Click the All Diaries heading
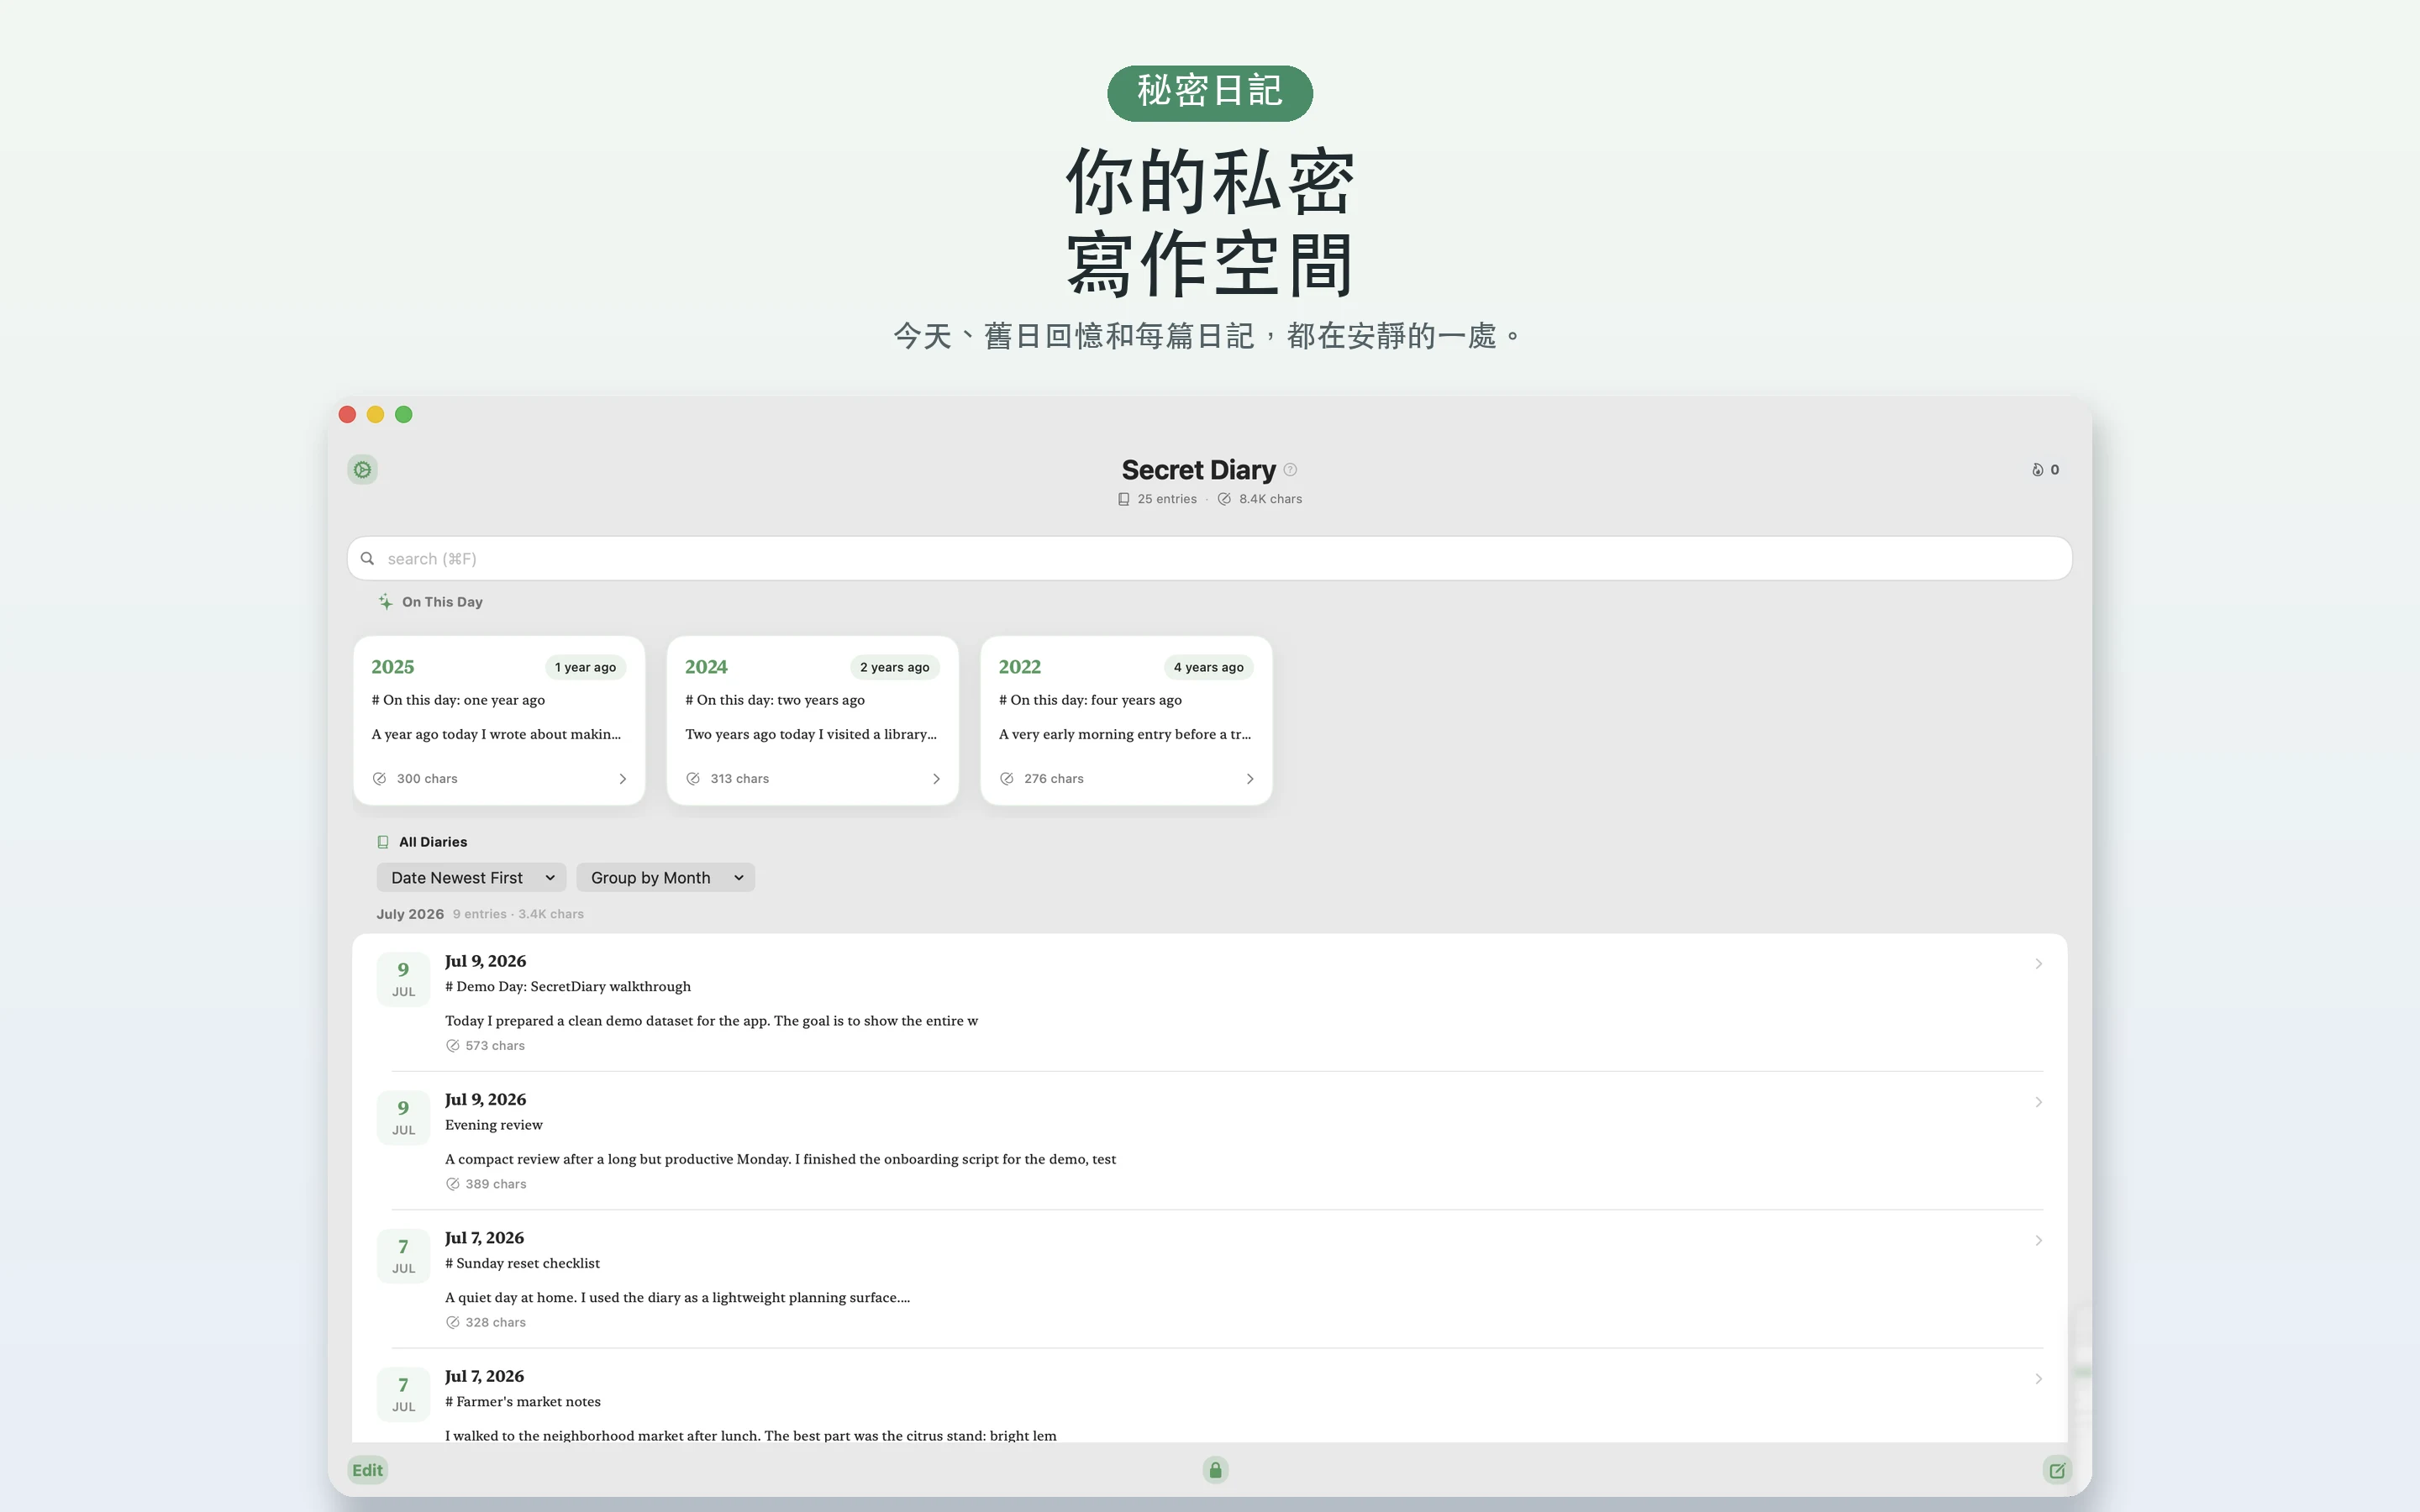The width and height of the screenshot is (2420, 1512). pos(433,842)
